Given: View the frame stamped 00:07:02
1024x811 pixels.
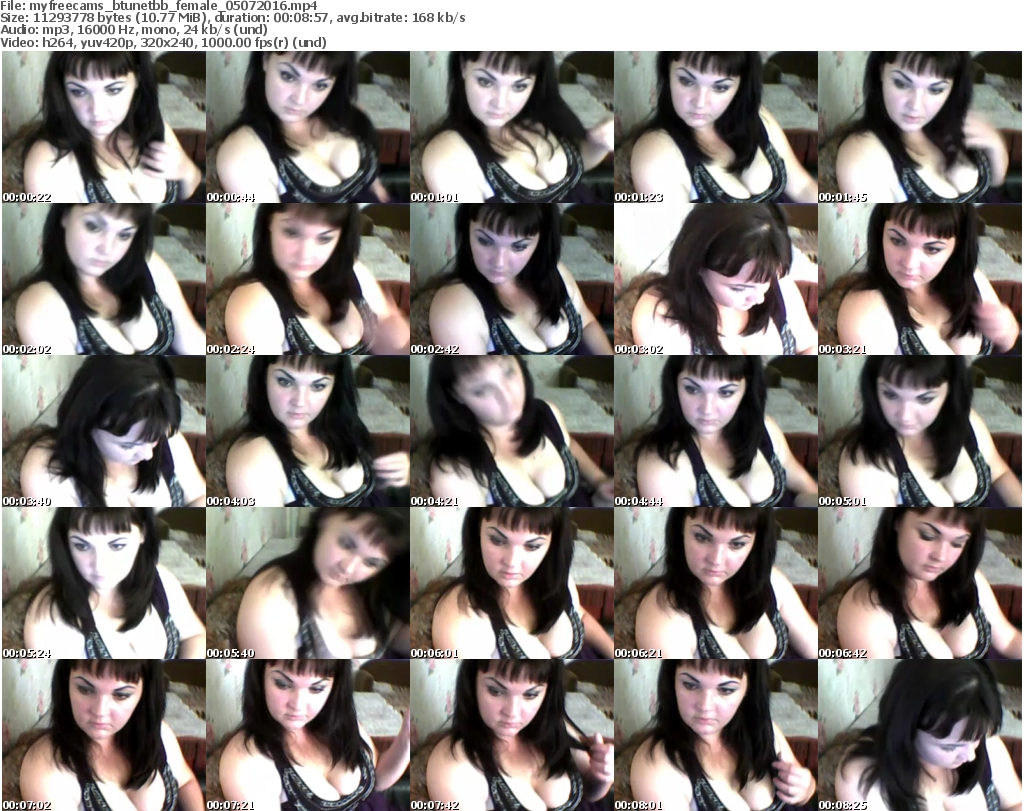Looking at the screenshot, I should coord(104,735).
